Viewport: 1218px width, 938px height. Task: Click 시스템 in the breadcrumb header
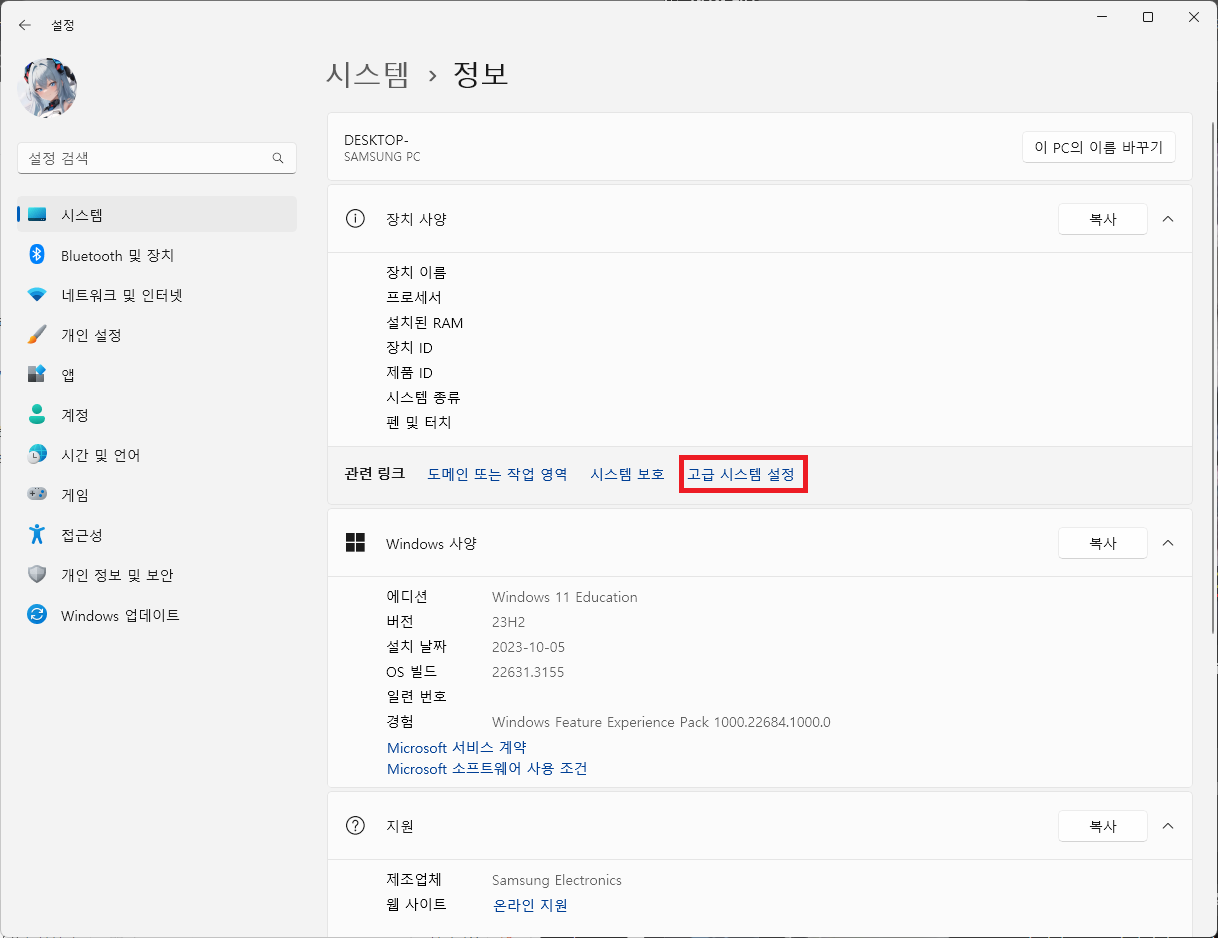point(368,75)
